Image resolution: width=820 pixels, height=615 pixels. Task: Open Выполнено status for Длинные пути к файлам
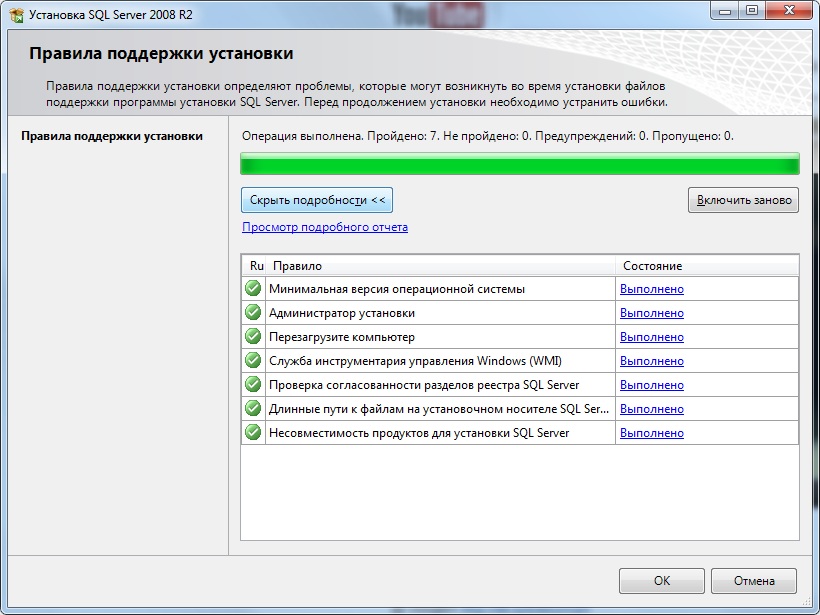pyautogui.click(x=652, y=409)
